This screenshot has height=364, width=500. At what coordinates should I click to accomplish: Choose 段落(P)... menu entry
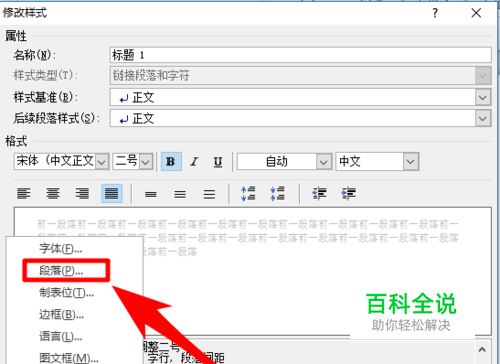[x=61, y=270]
